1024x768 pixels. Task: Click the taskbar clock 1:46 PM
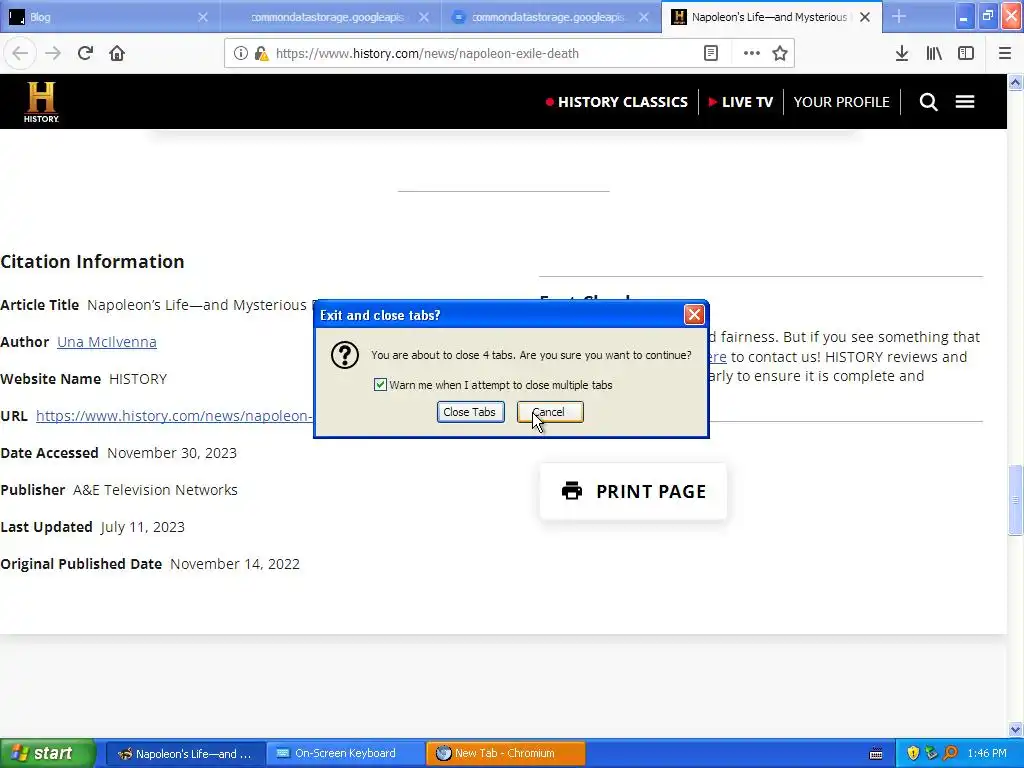(x=987, y=754)
